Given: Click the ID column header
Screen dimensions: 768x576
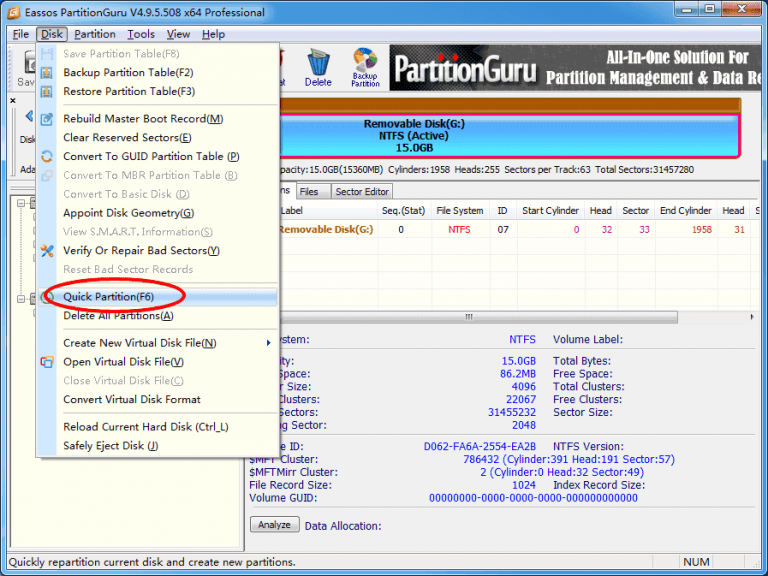Looking at the screenshot, I should [503, 211].
